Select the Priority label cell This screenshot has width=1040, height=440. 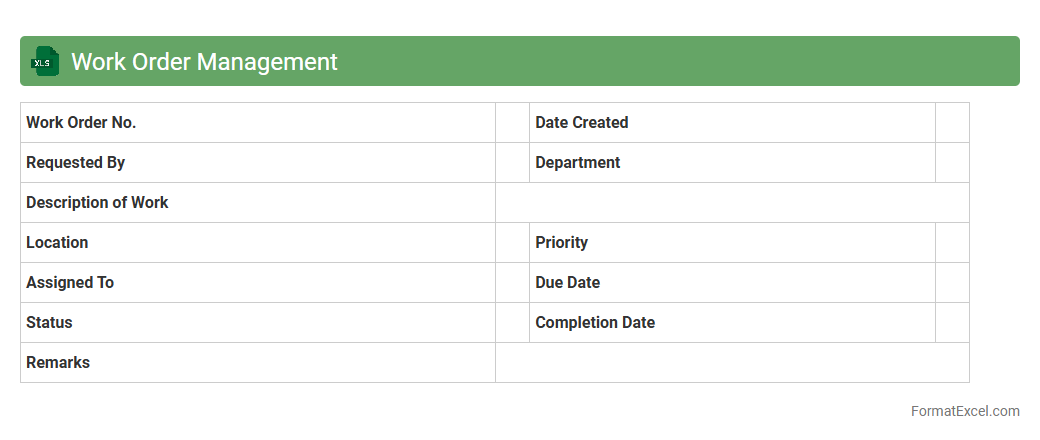coord(732,242)
